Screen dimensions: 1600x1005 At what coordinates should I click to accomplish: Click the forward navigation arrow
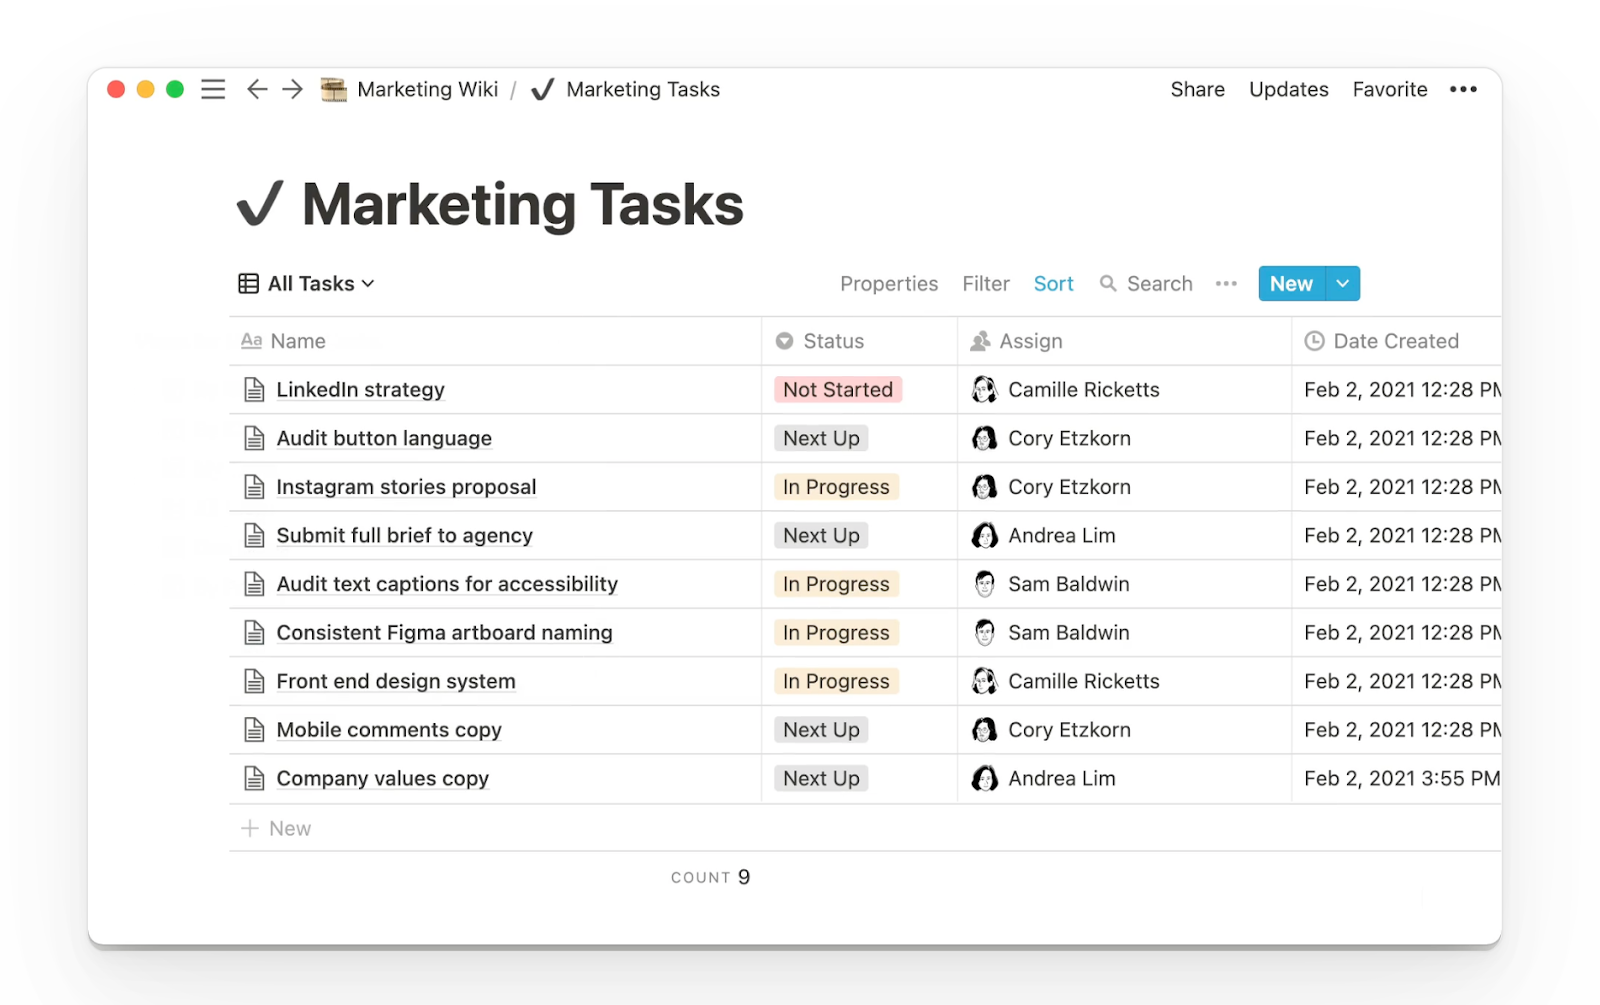pyautogui.click(x=291, y=89)
